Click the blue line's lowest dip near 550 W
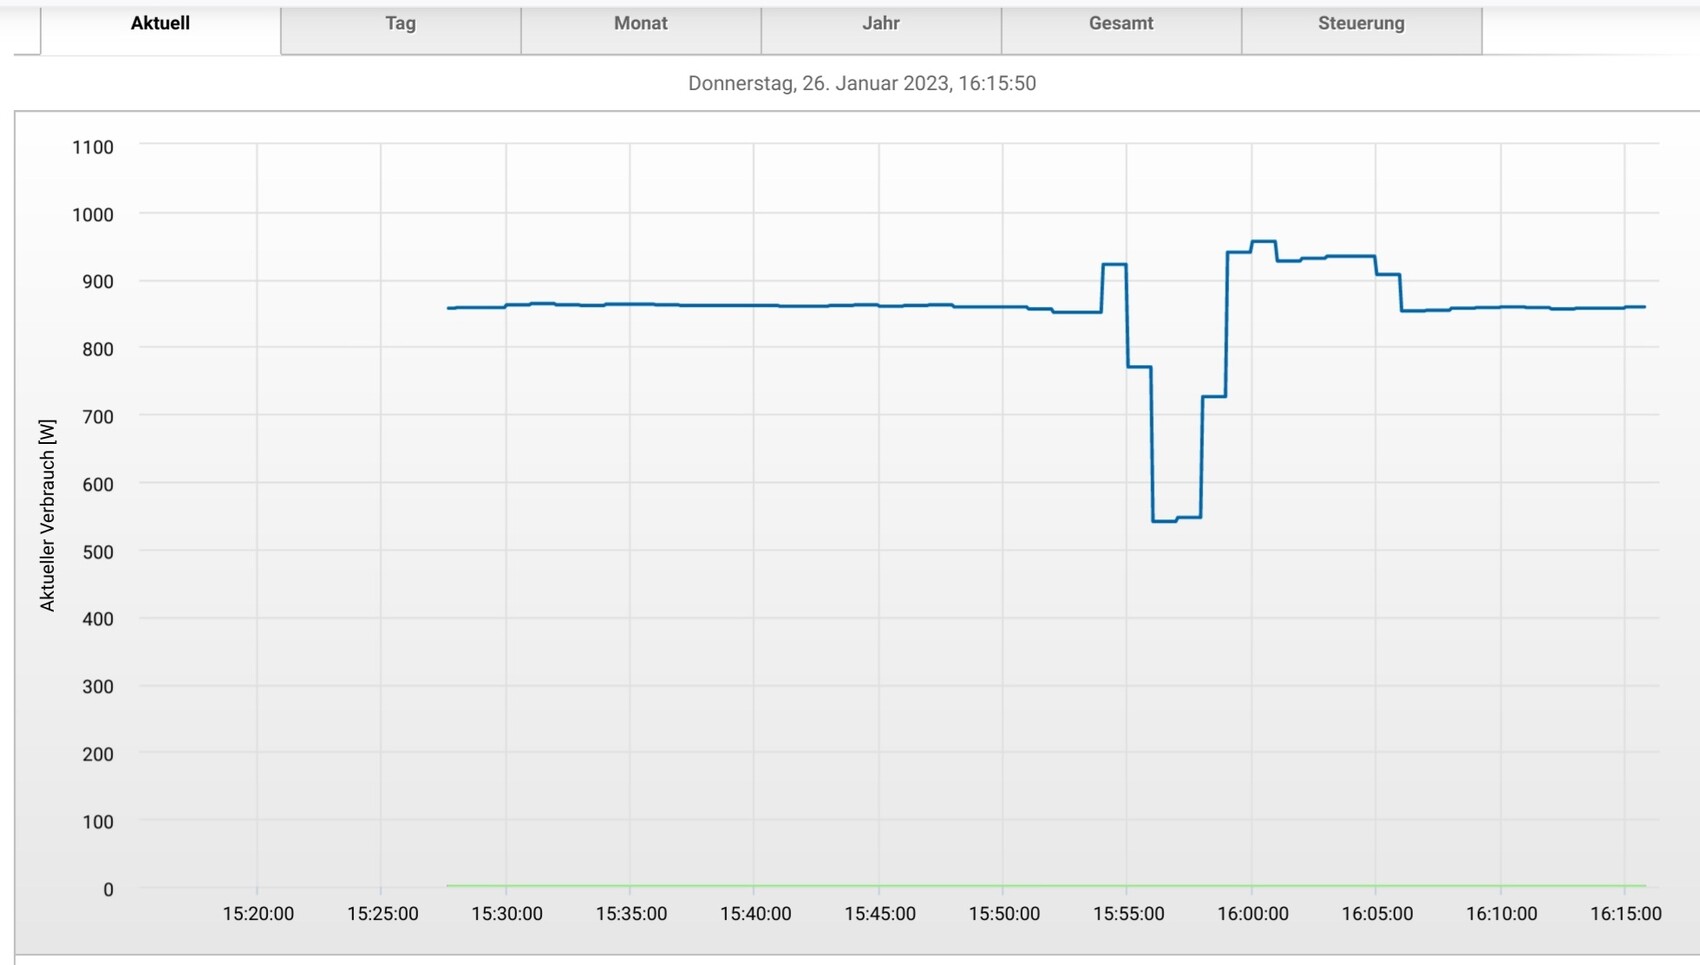 pyautogui.click(x=1165, y=520)
